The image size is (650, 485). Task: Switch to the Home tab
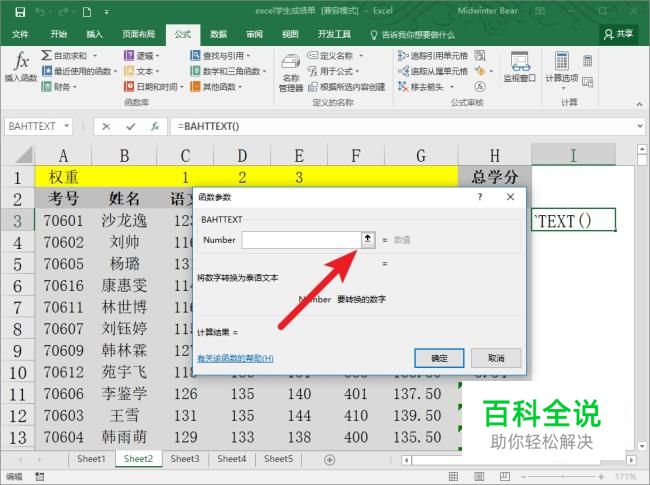(58, 34)
